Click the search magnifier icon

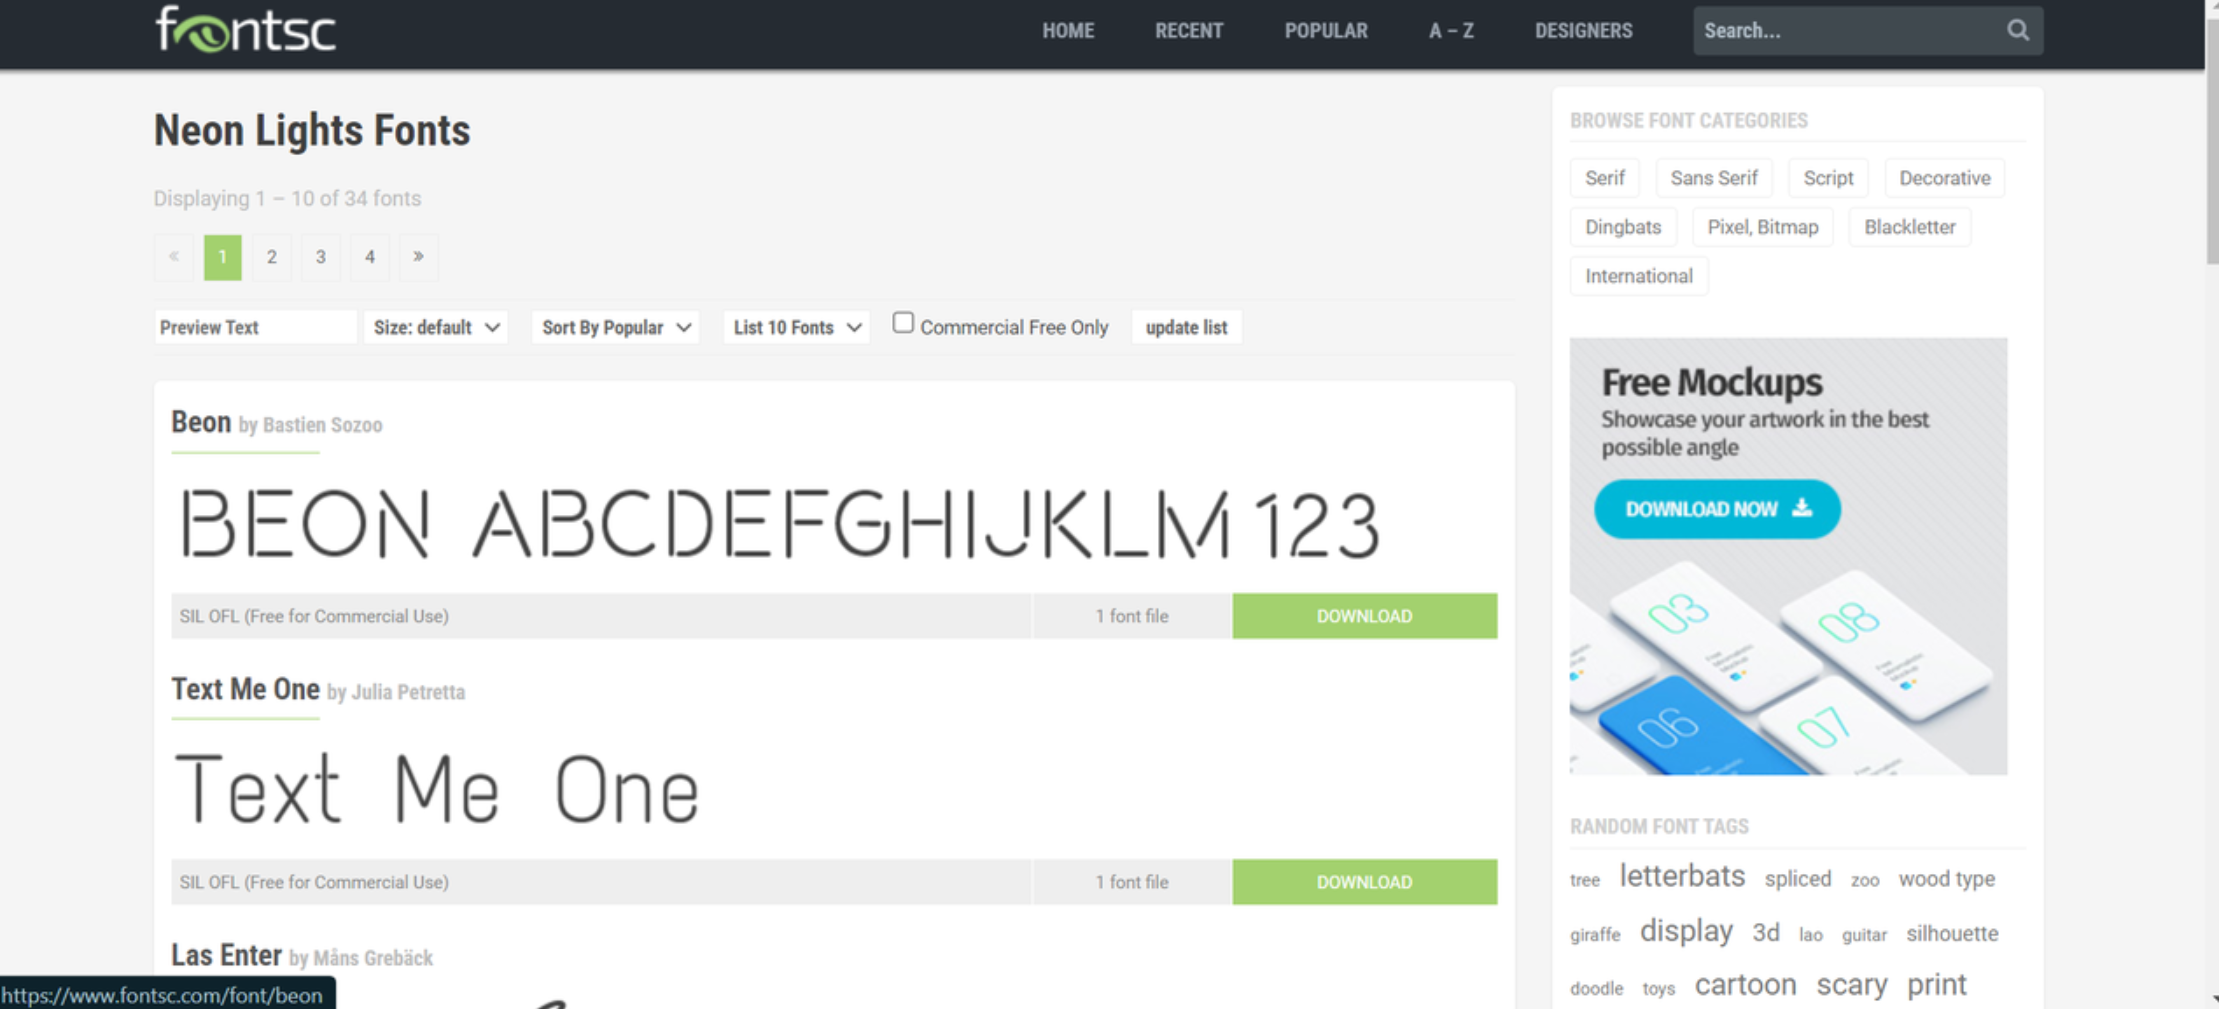[2018, 30]
